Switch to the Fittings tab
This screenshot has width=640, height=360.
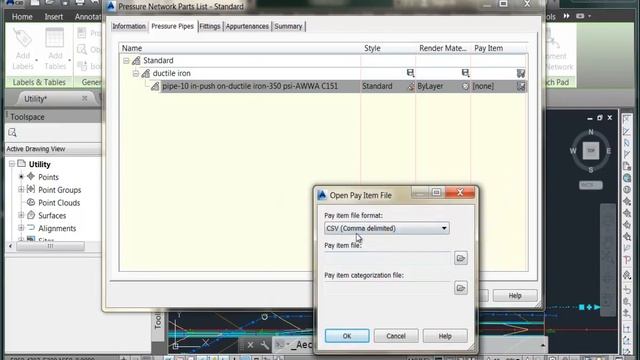pyautogui.click(x=210, y=26)
